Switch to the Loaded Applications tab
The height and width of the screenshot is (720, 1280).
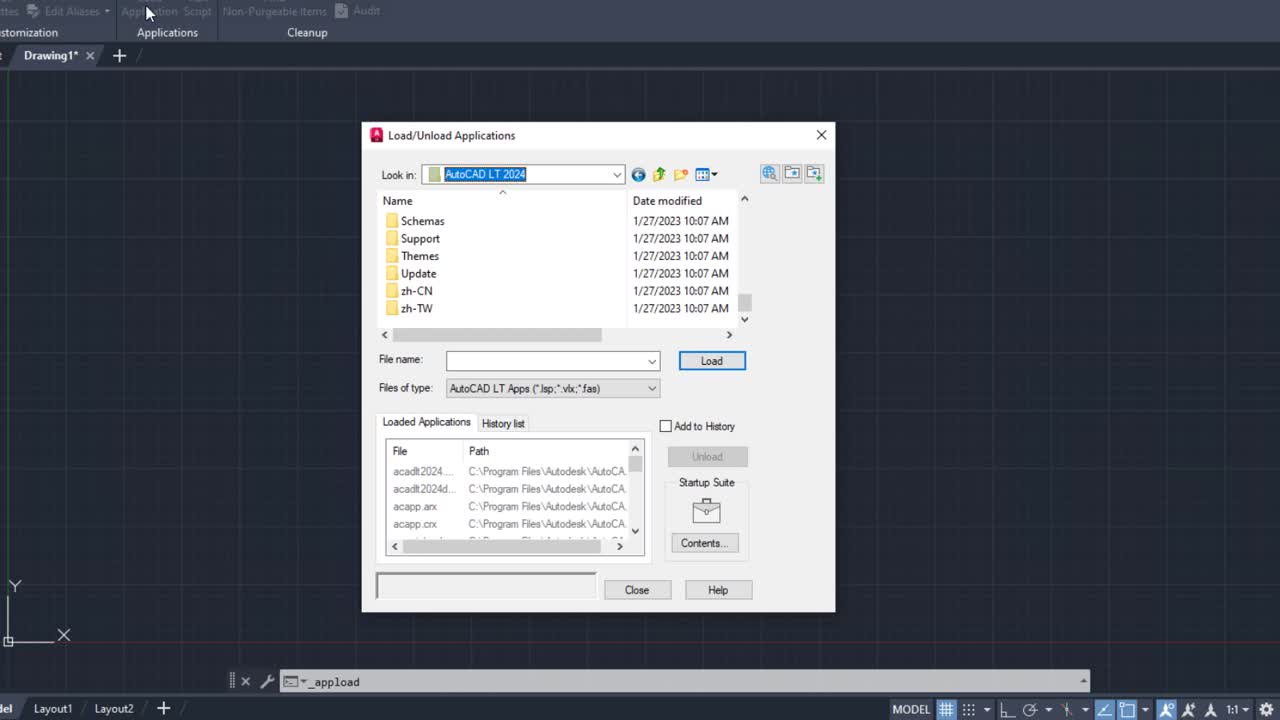click(426, 422)
